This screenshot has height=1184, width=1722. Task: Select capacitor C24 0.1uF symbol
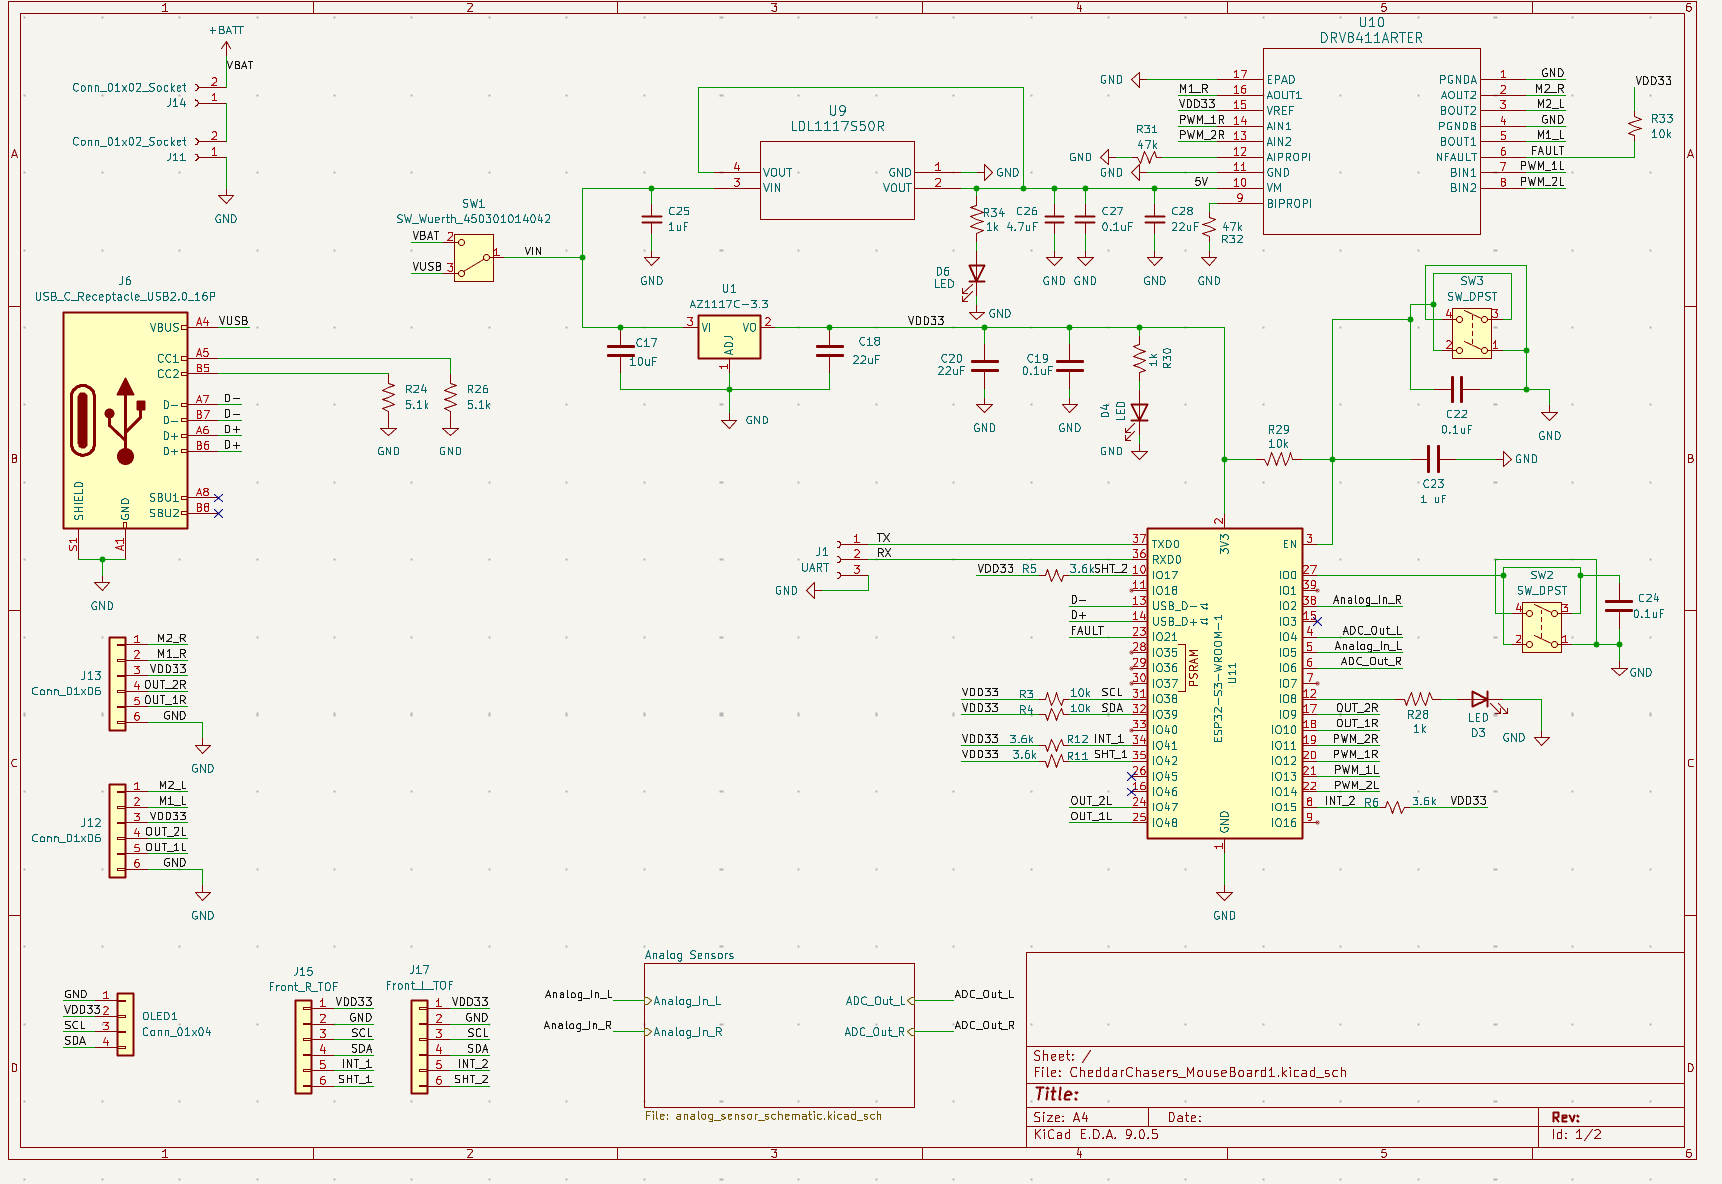1618,605
